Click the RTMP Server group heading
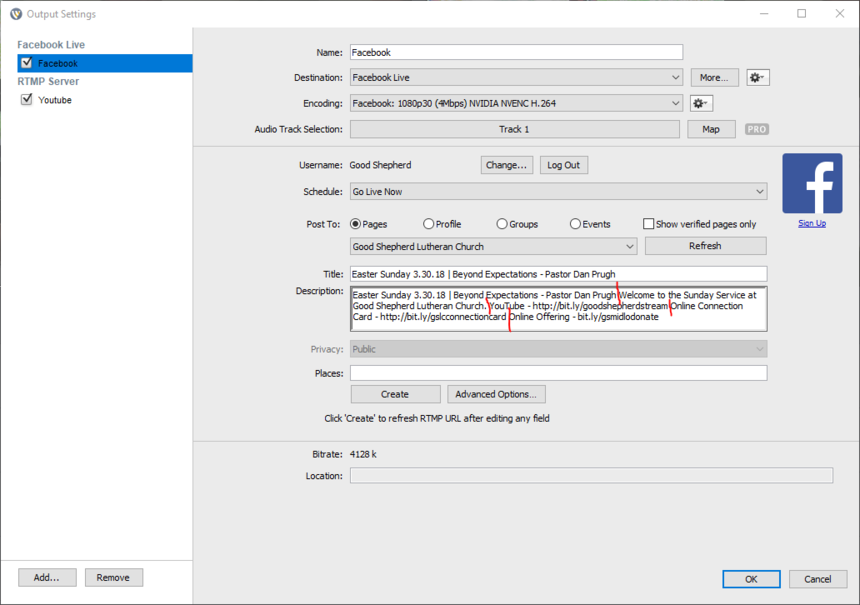Viewport: 860px width, 605px height. coord(48,81)
